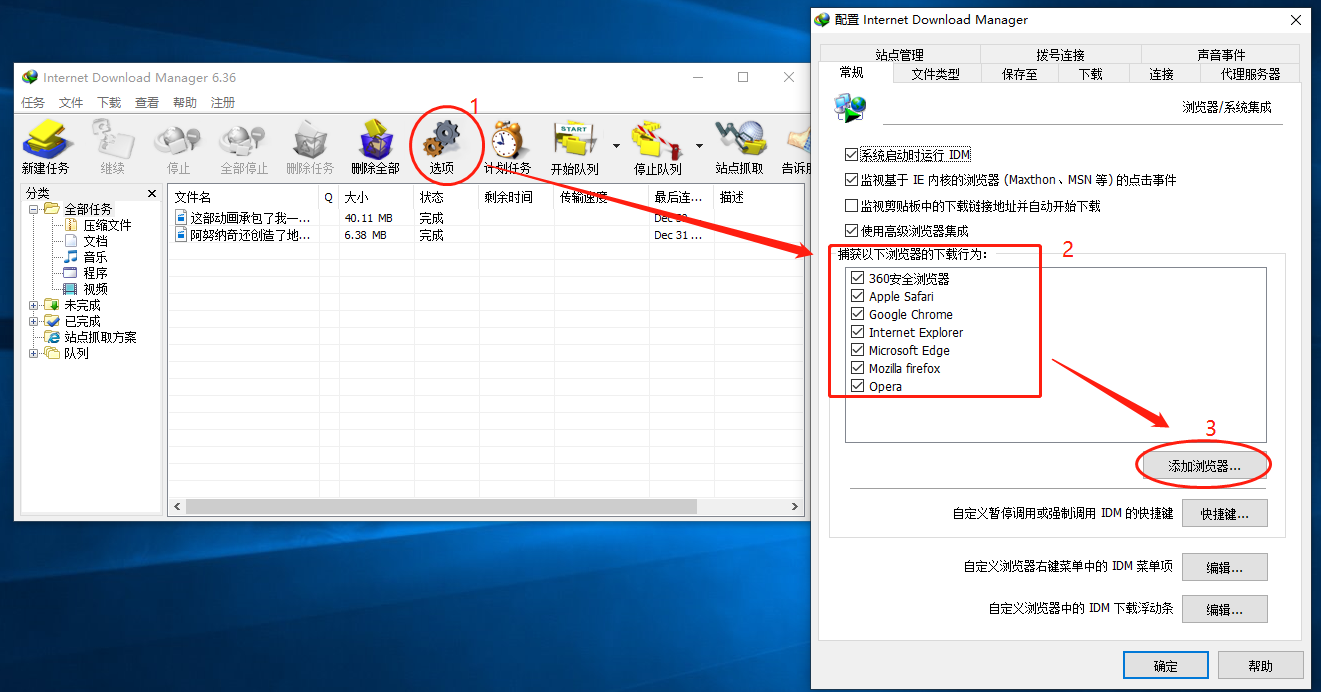Switch to the 文件类型 tab

point(935,74)
